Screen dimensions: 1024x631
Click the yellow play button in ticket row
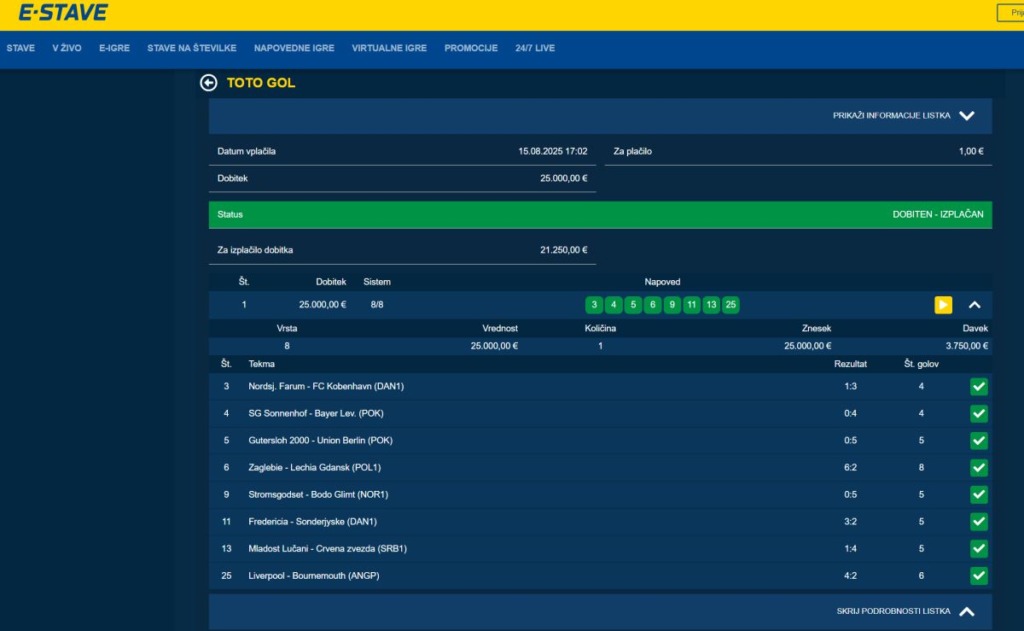pyautogui.click(x=943, y=305)
